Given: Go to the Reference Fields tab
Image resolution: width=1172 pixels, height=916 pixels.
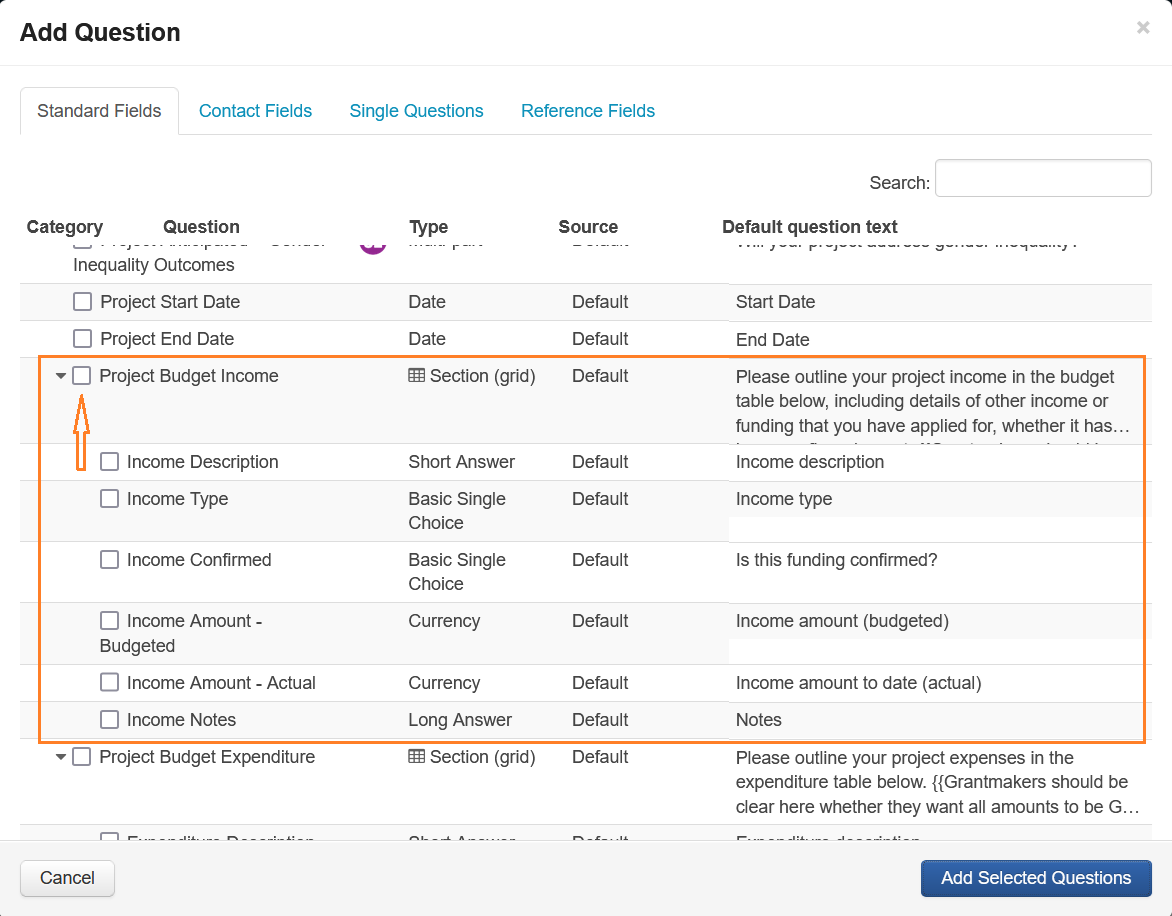Looking at the screenshot, I should pyautogui.click(x=587, y=111).
